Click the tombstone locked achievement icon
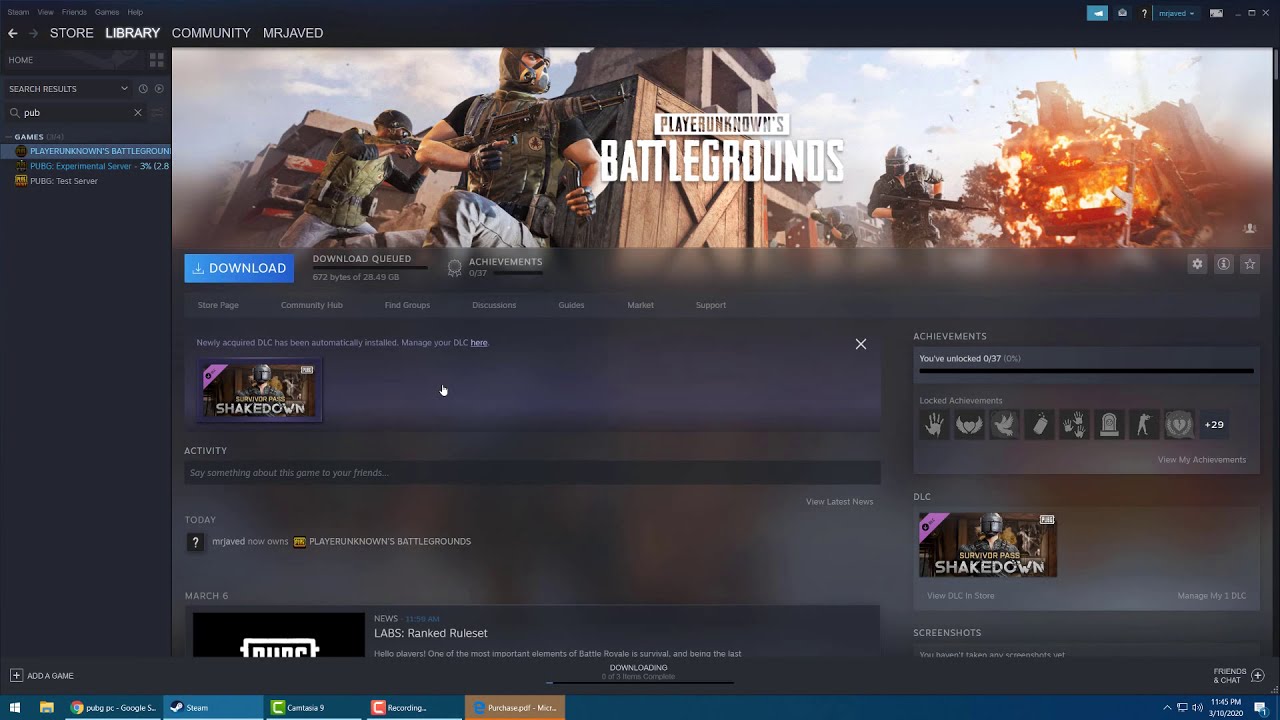 point(1109,425)
